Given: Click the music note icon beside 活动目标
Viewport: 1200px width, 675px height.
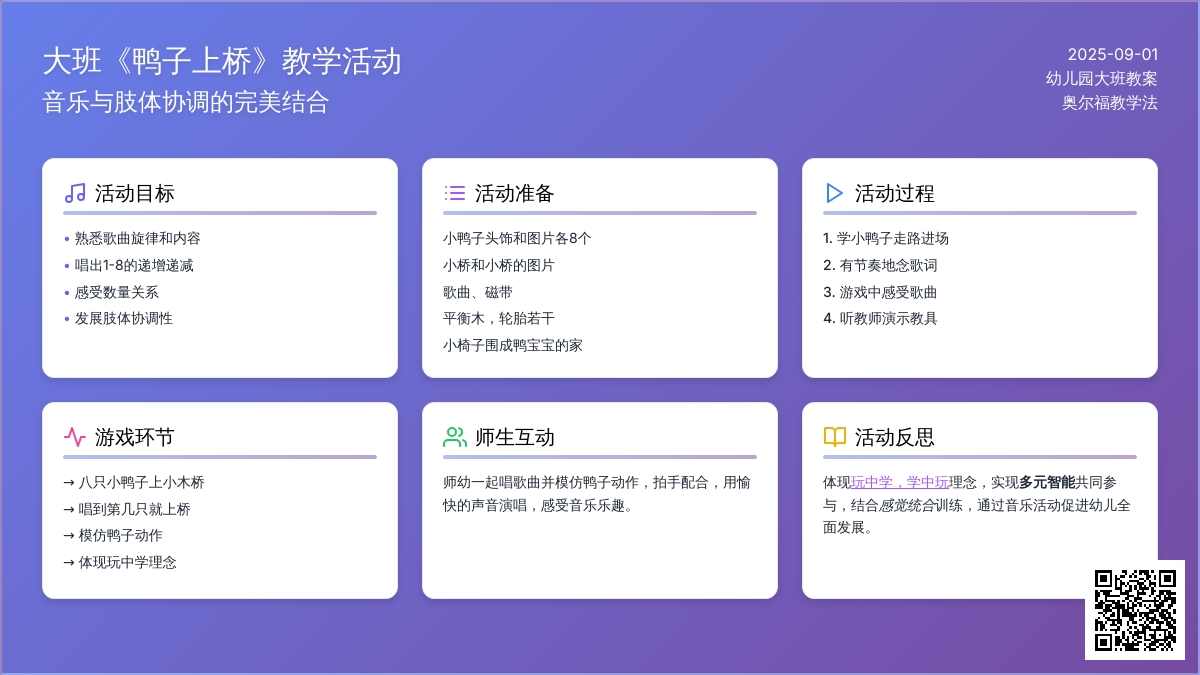Looking at the screenshot, I should tap(75, 193).
